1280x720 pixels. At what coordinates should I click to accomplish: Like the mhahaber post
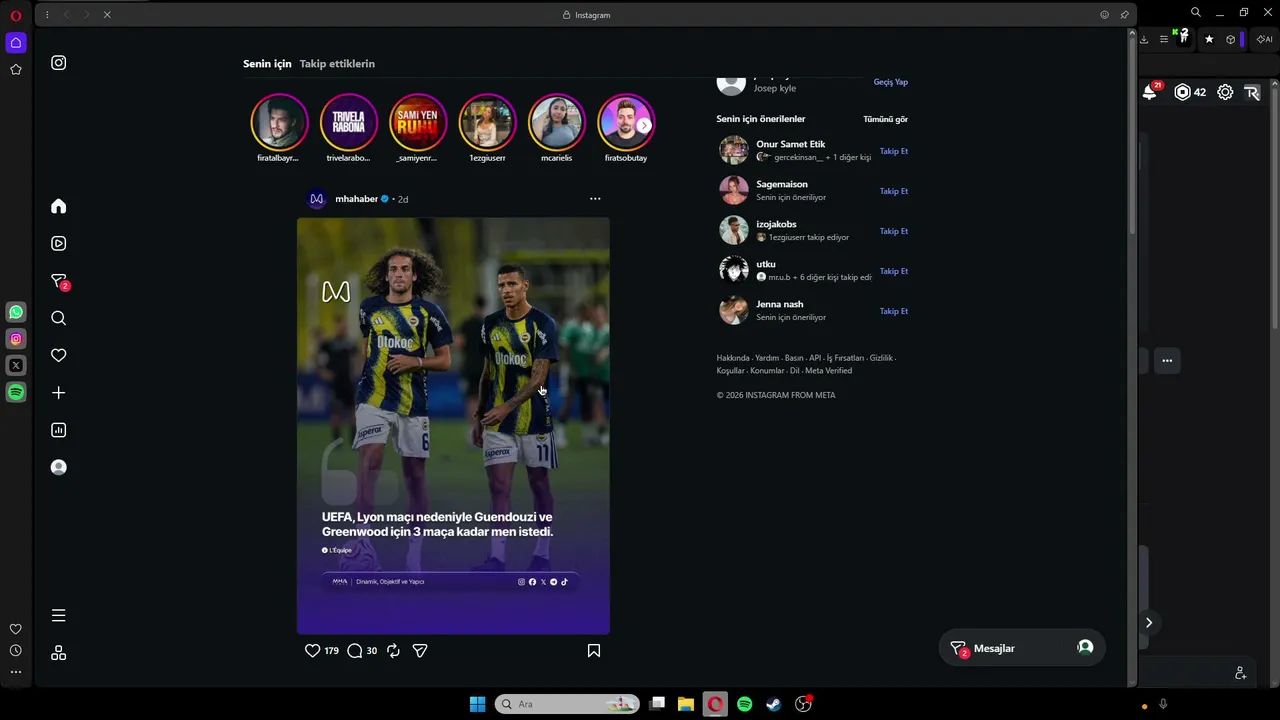point(312,650)
